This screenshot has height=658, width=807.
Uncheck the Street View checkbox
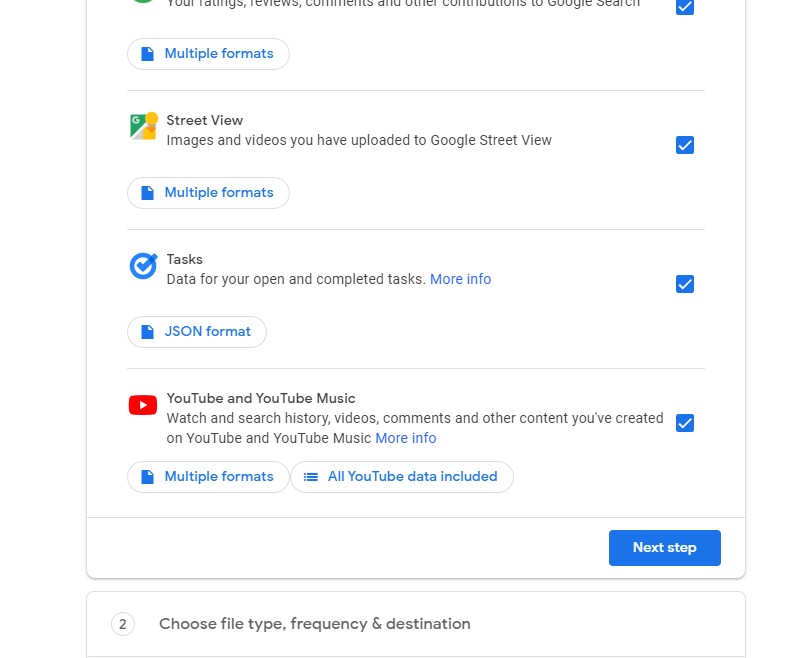point(685,145)
